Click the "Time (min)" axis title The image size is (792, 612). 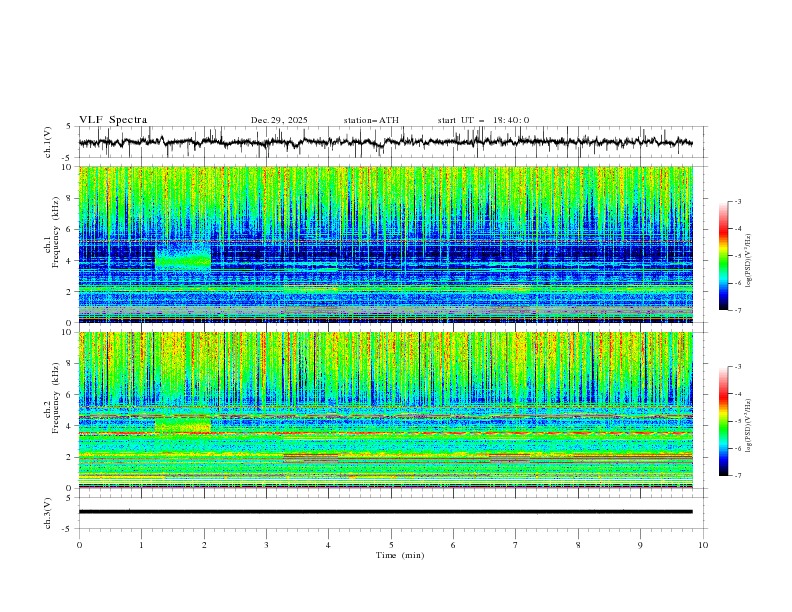point(400,555)
